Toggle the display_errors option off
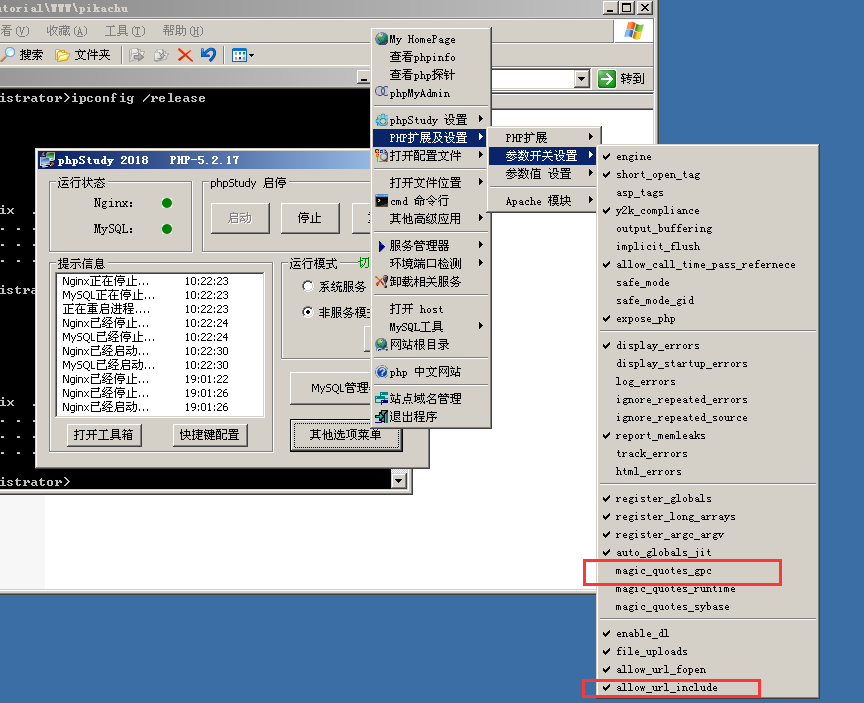The width and height of the screenshot is (864, 703). (x=659, y=346)
